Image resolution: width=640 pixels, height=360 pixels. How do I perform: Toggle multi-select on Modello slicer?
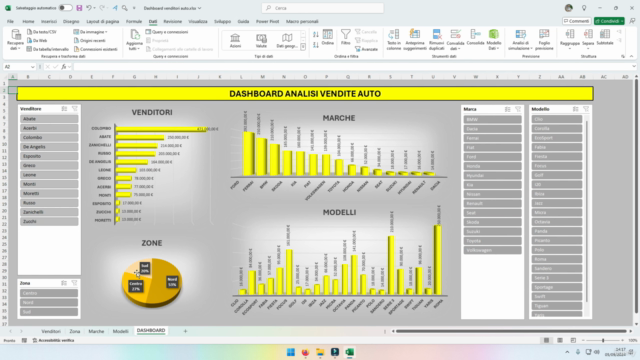[576, 109]
